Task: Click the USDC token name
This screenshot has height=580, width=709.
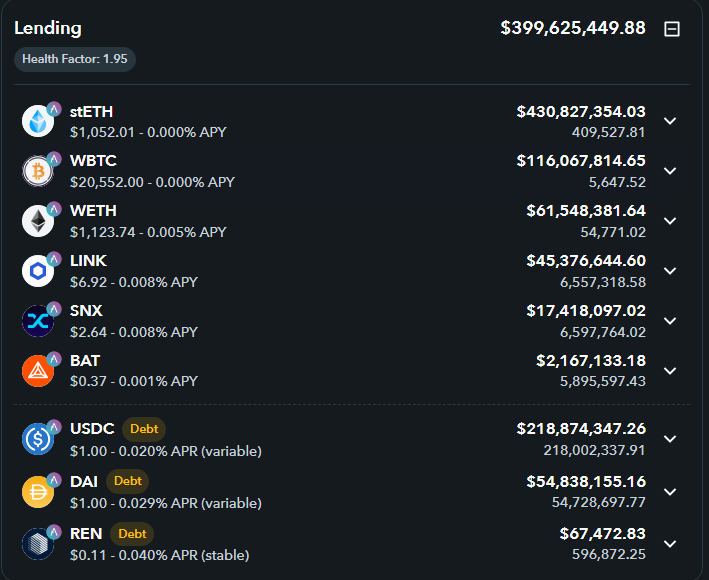Action: click(92, 429)
